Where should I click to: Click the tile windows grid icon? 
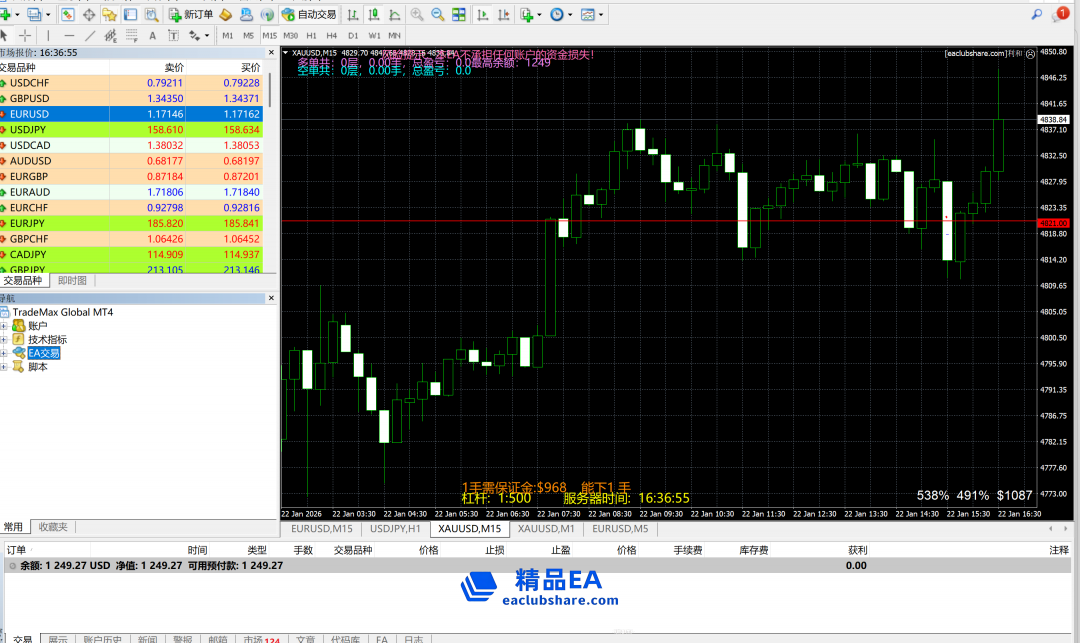(458, 15)
